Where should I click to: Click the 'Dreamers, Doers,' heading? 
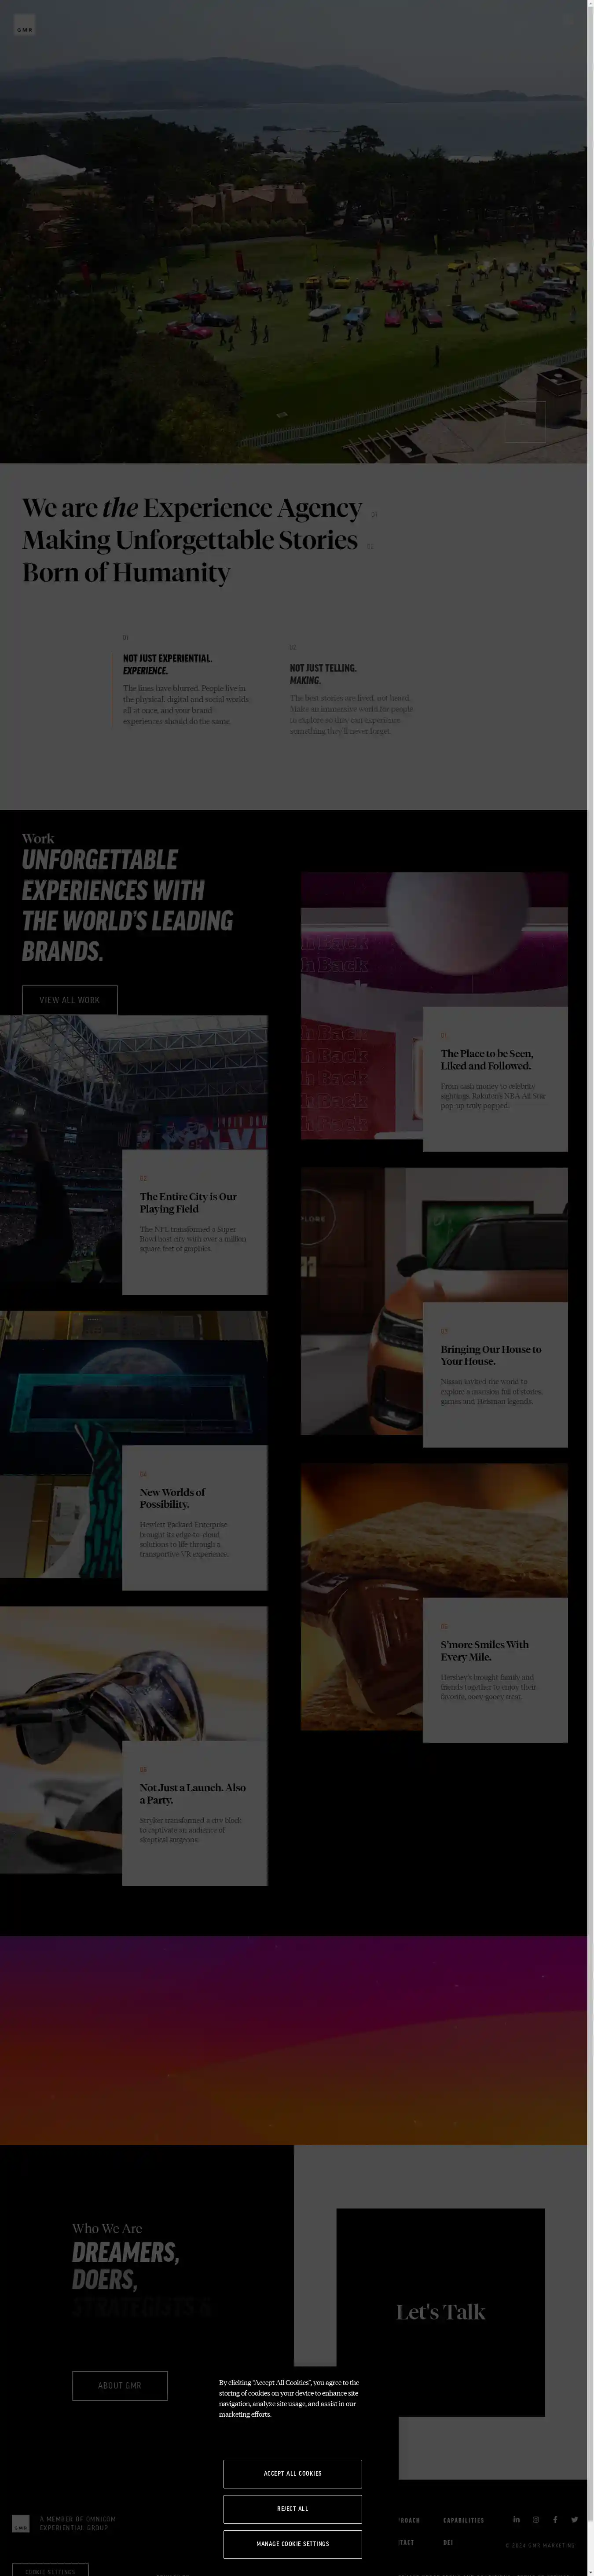click(125, 2266)
